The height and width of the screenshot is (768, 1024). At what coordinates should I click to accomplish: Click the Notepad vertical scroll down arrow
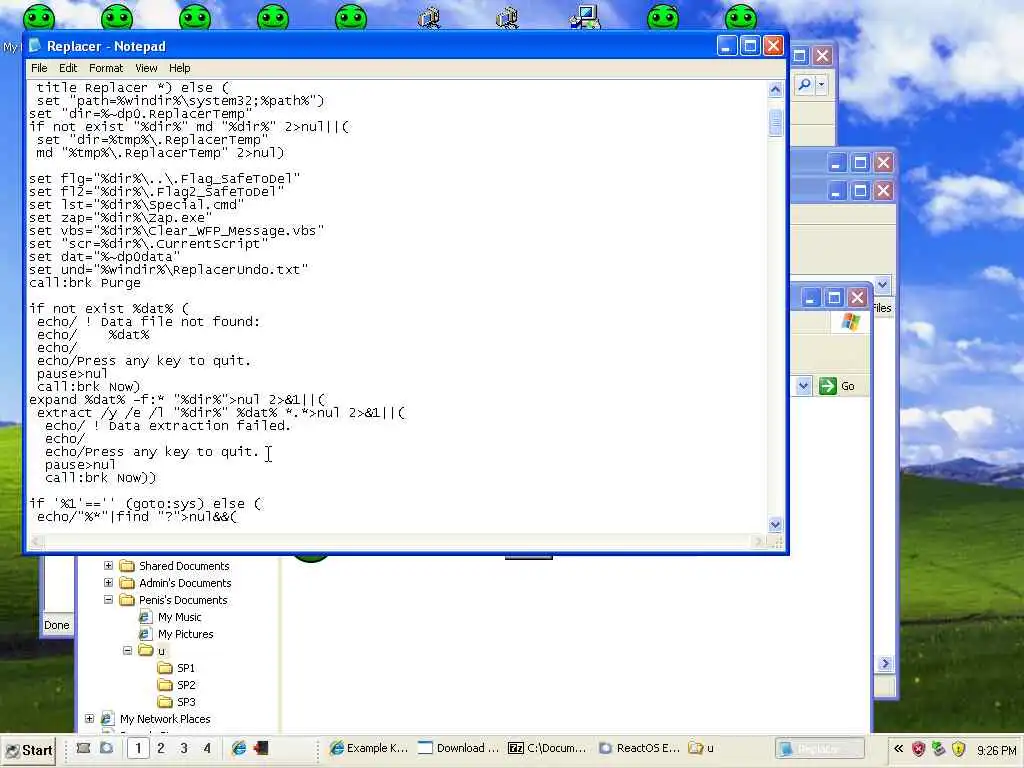tap(775, 524)
